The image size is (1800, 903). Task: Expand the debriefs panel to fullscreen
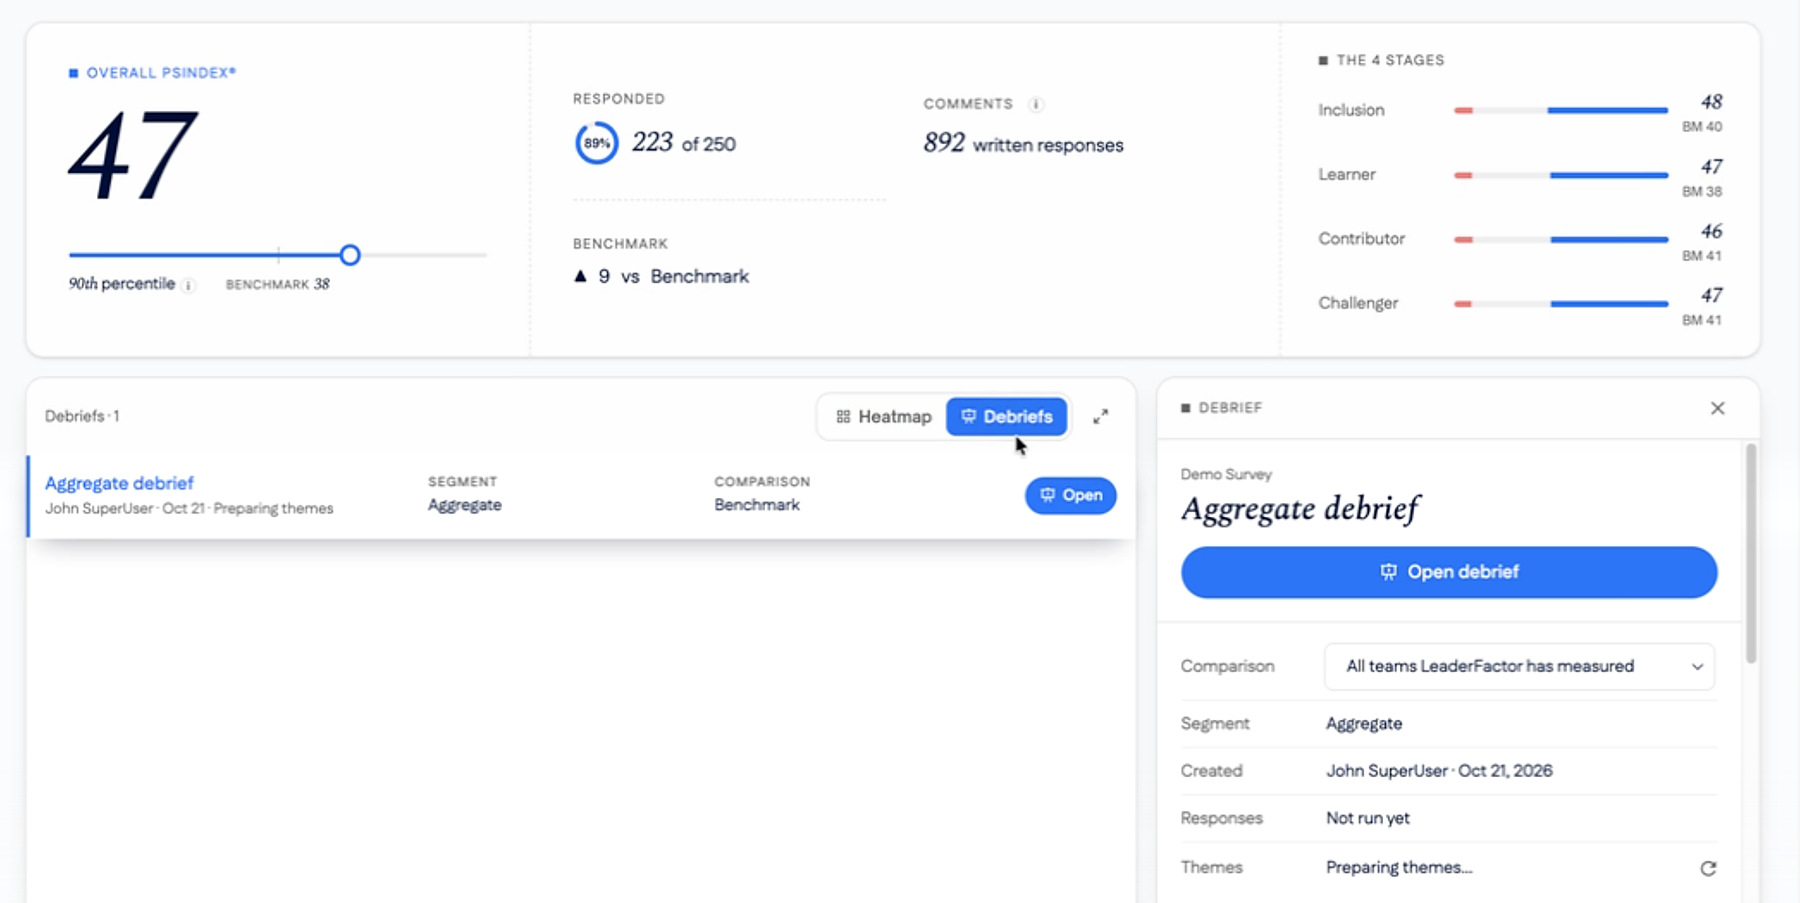(1100, 416)
